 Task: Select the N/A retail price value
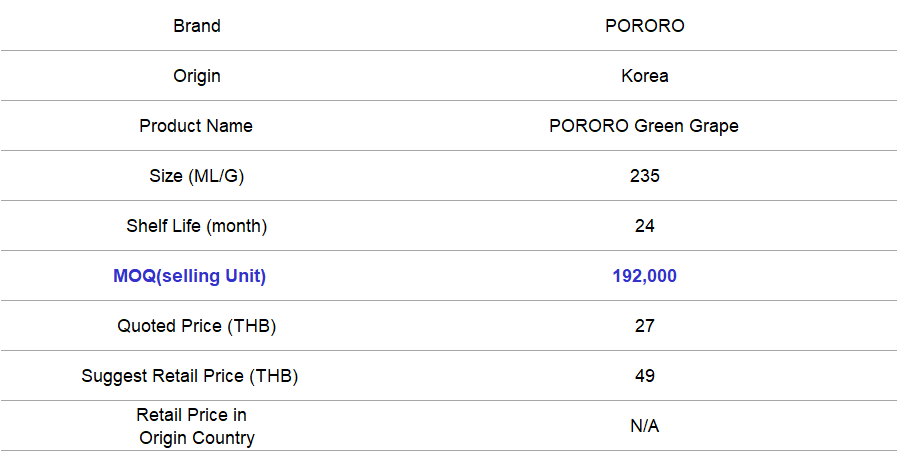tap(645, 426)
